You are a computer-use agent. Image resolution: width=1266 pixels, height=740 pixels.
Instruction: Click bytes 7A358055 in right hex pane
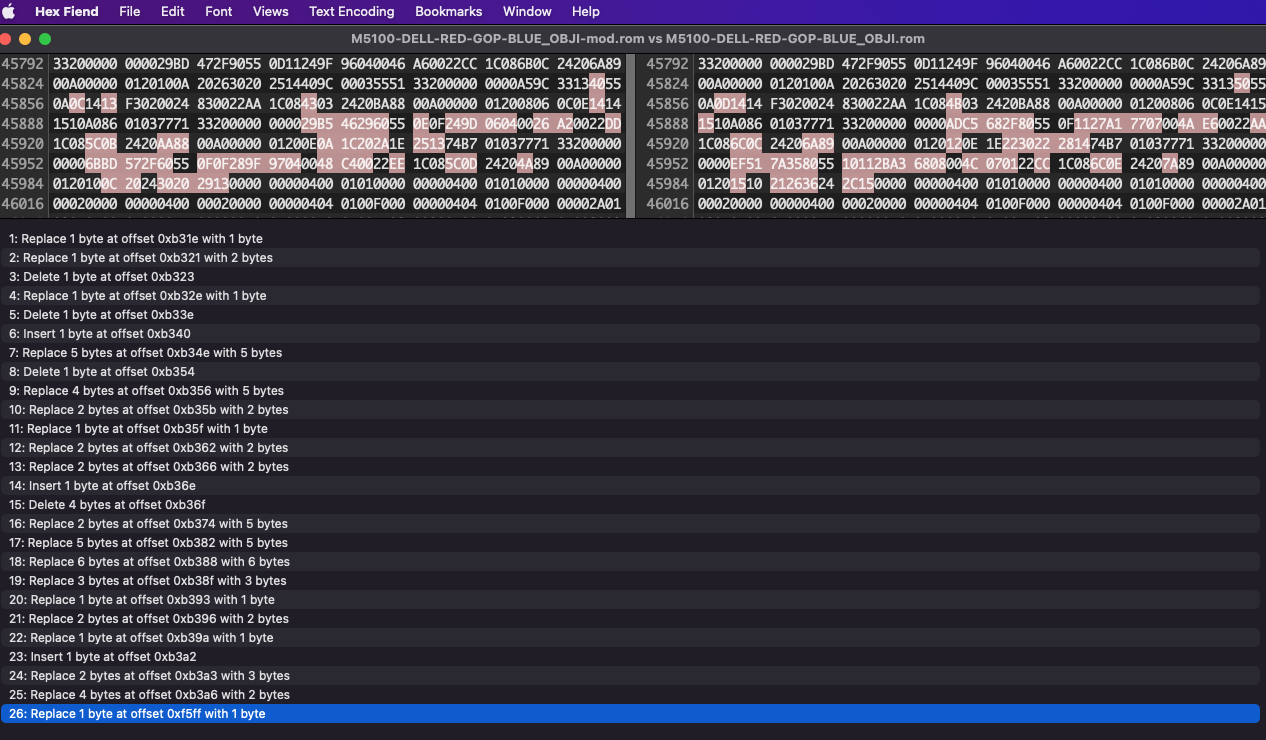coord(802,164)
